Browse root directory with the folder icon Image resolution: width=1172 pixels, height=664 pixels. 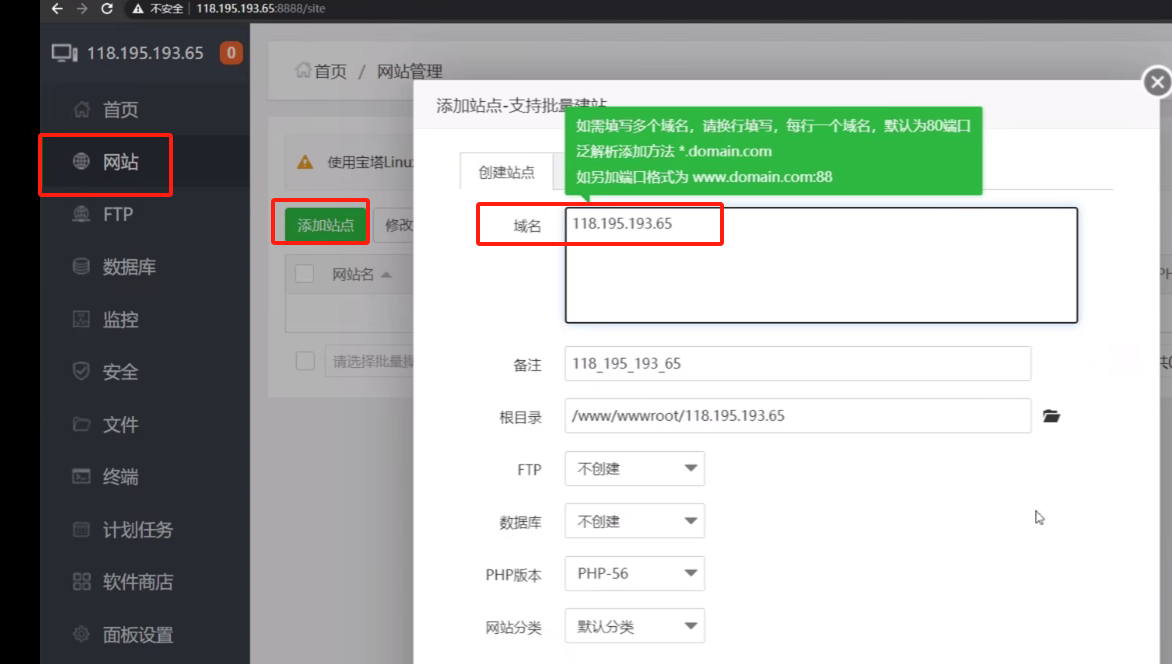click(1051, 416)
